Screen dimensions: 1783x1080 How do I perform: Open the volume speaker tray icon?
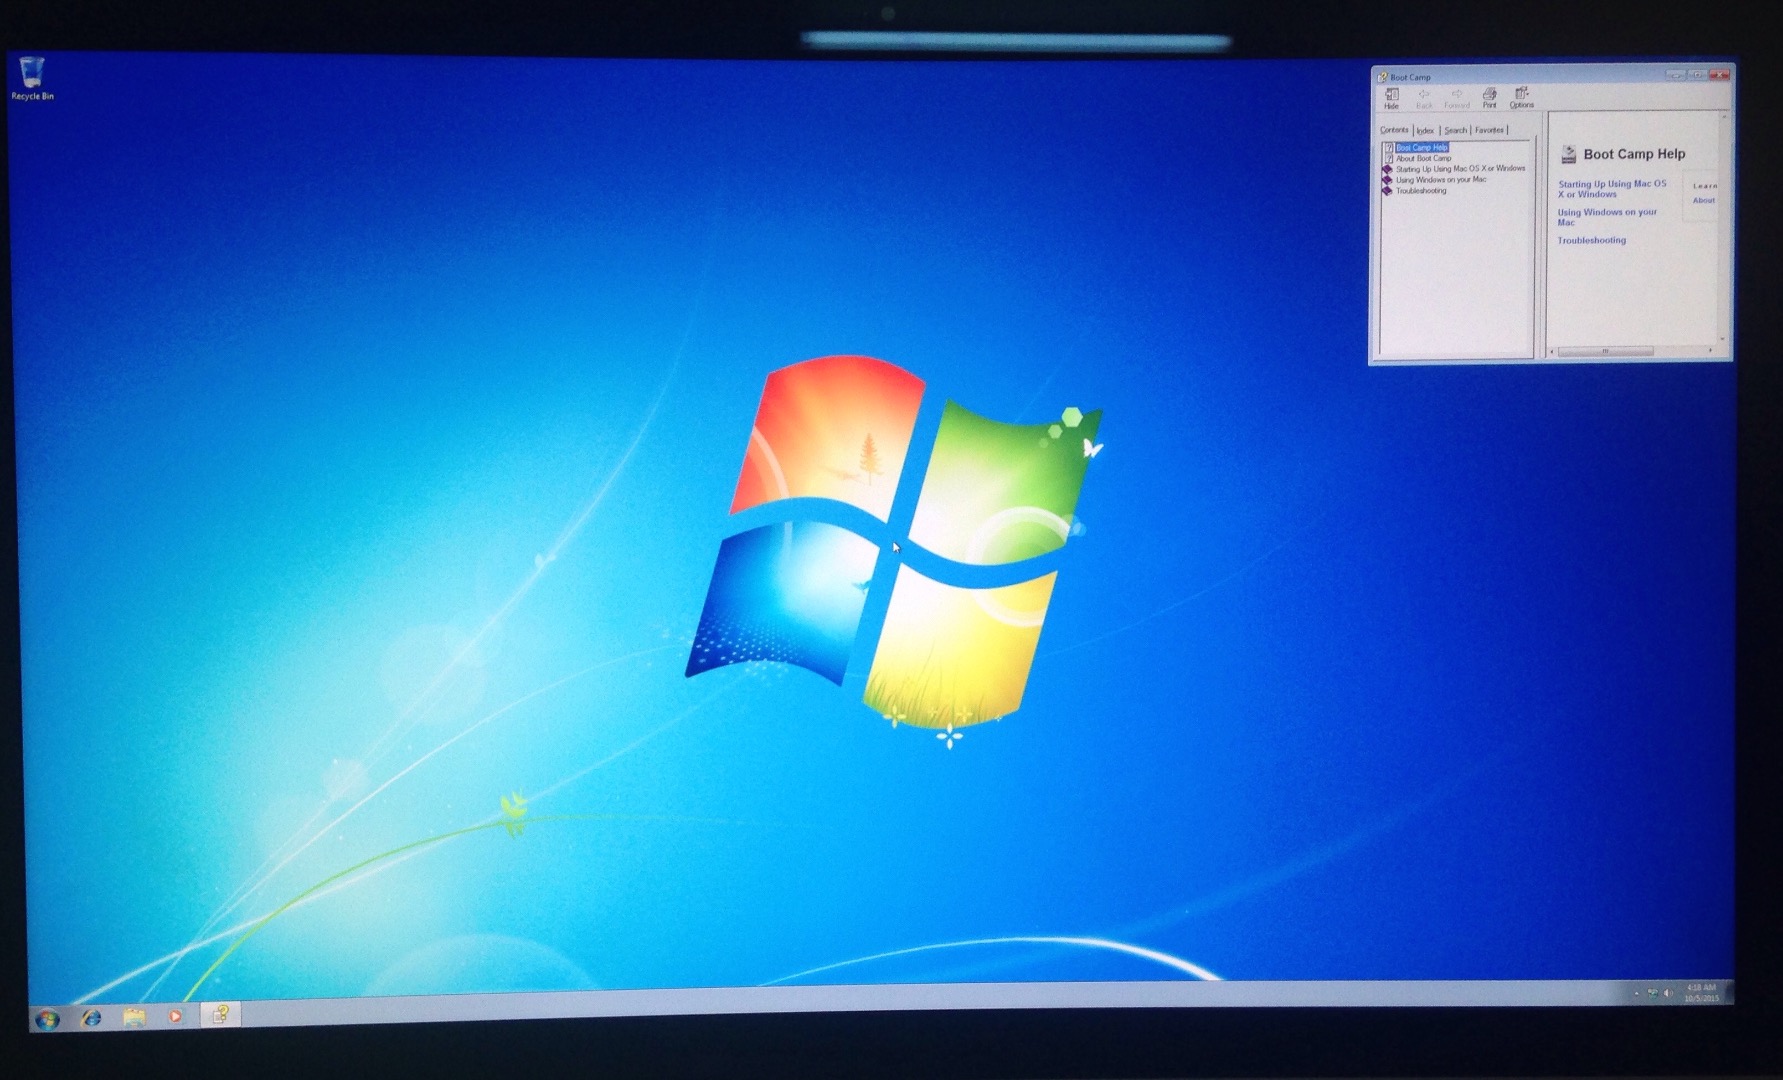(x=1667, y=993)
